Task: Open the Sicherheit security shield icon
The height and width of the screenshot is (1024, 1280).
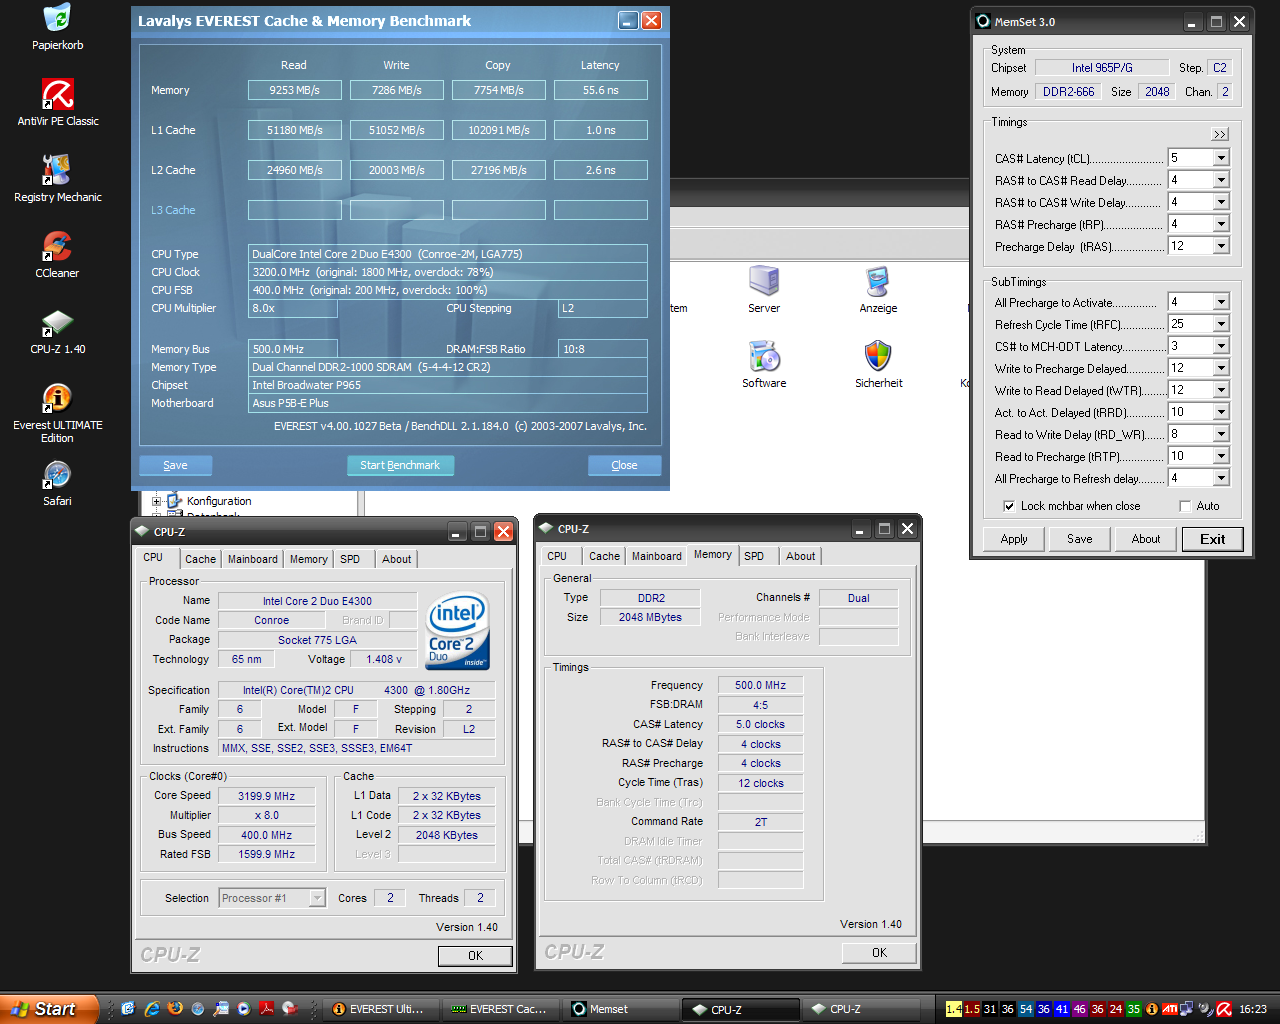Action: (878, 364)
